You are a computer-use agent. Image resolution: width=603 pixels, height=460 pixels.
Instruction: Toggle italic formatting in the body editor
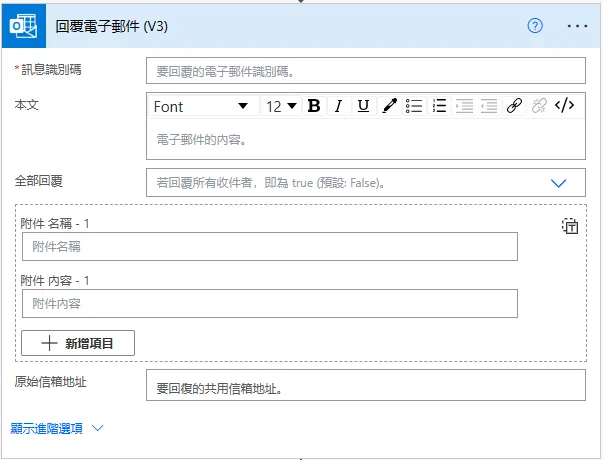[x=339, y=105]
